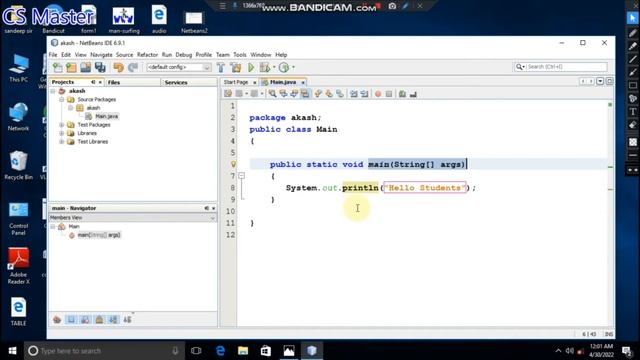Open the Profile Main Project dropdown arrow
This screenshot has width=640, height=360.
pos(293,67)
